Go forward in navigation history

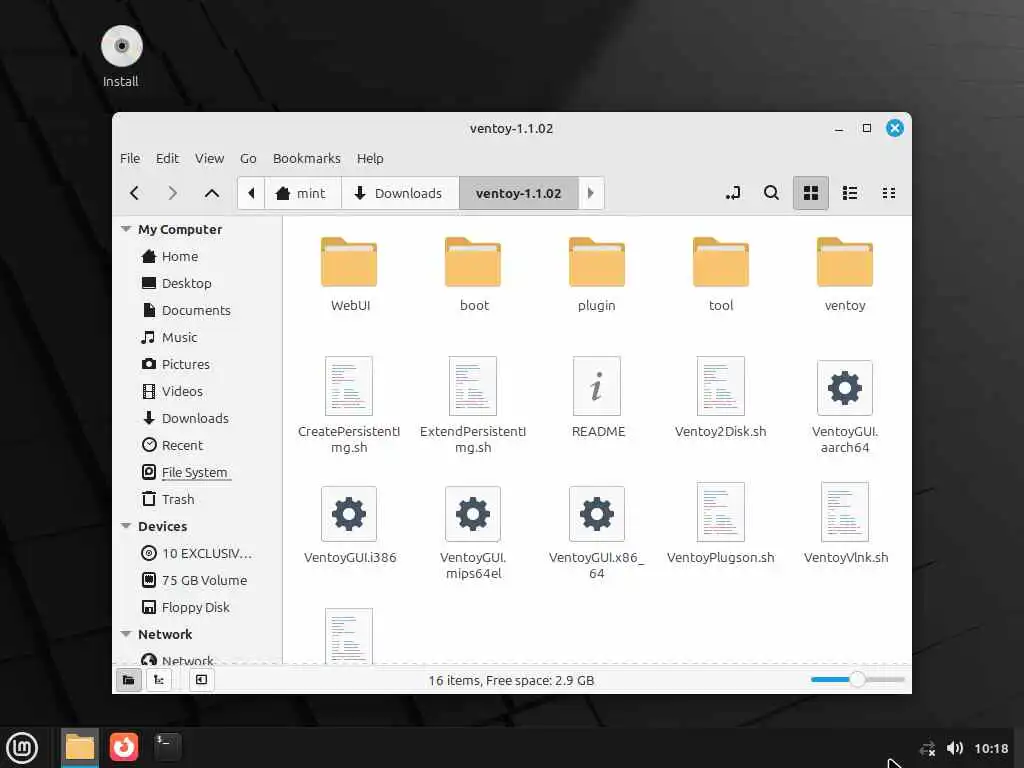[x=172, y=193]
